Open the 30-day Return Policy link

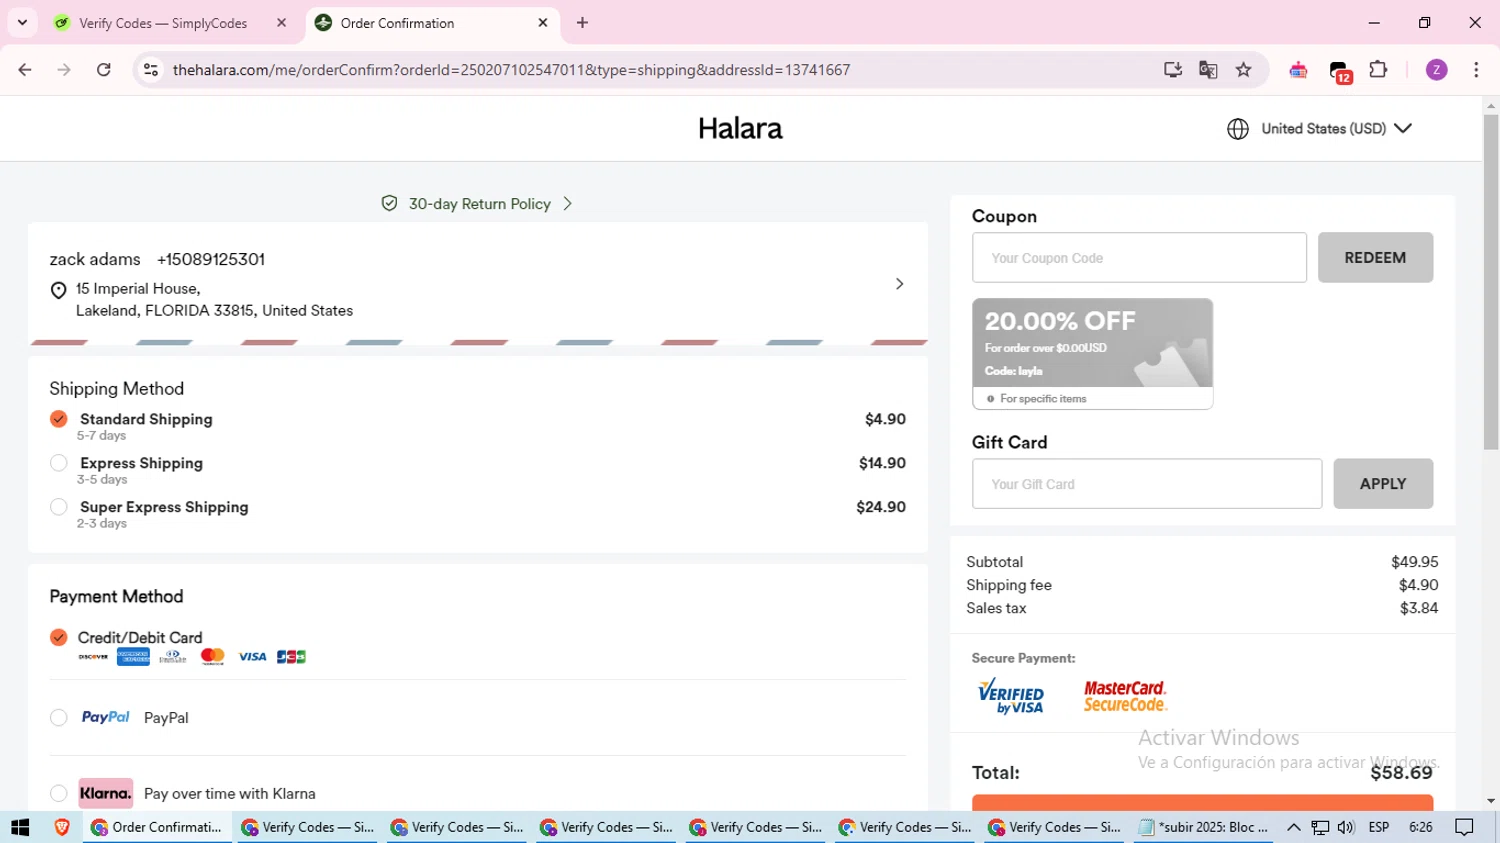tap(479, 204)
